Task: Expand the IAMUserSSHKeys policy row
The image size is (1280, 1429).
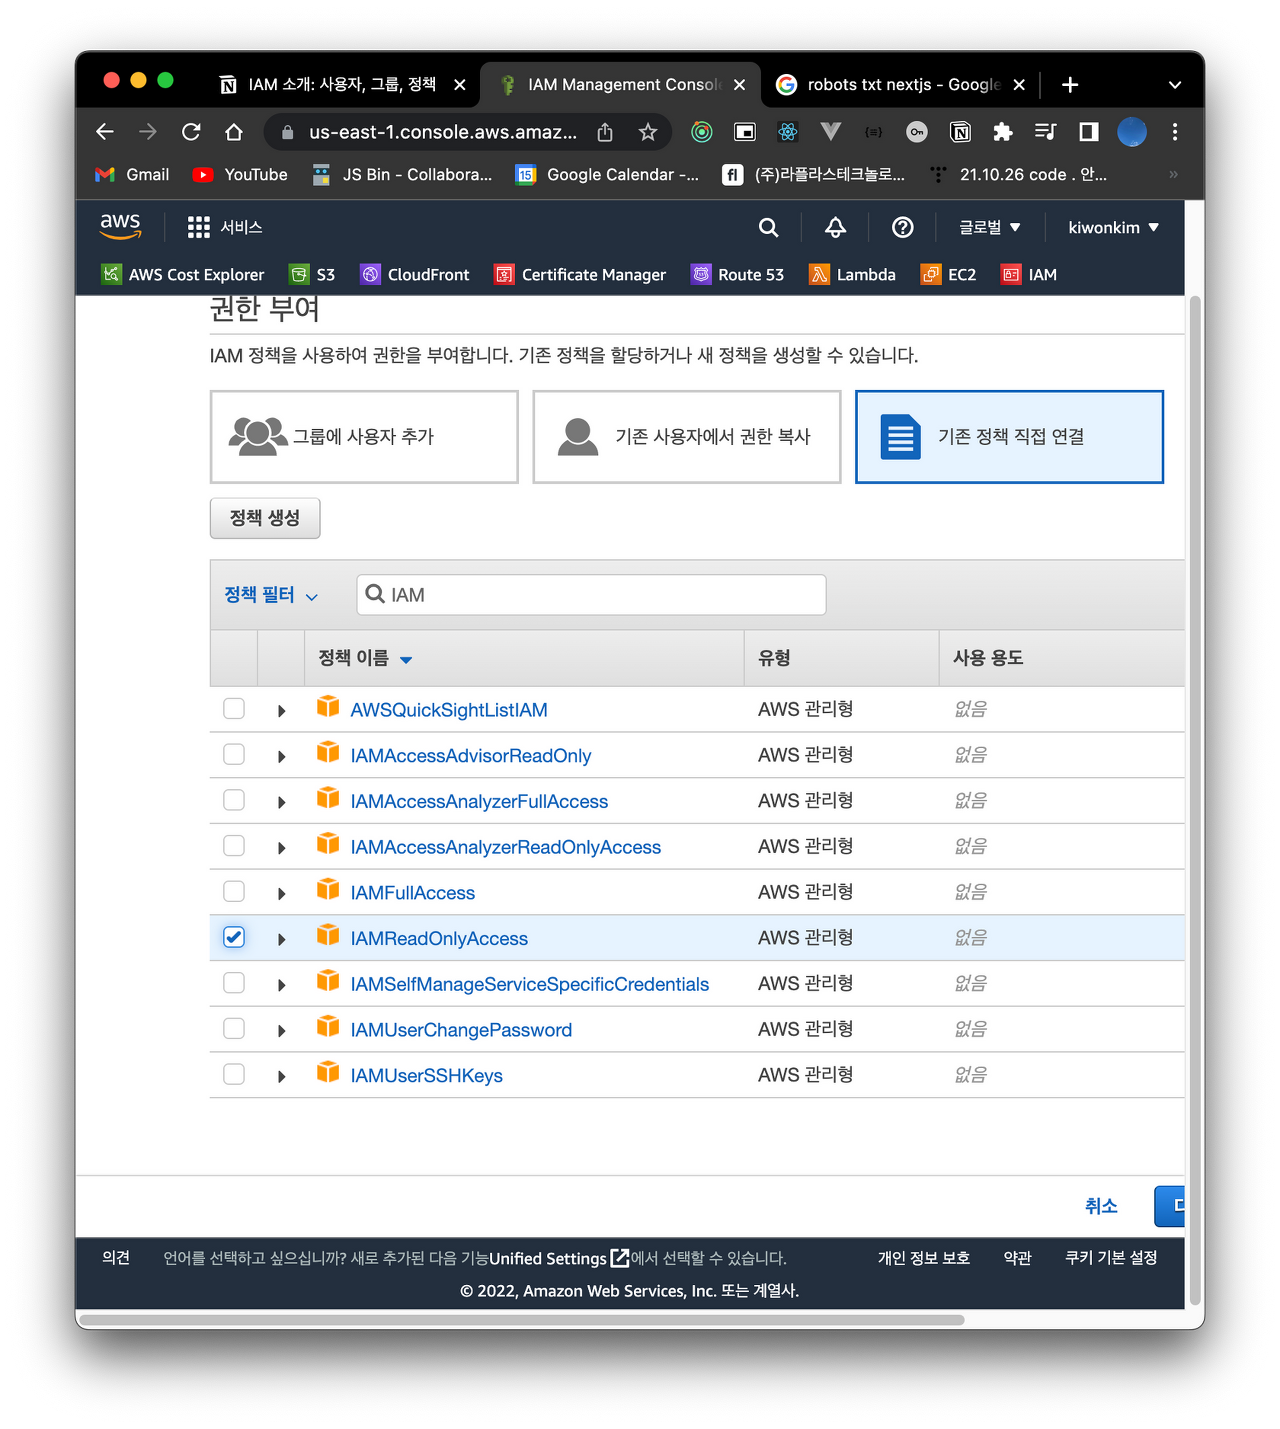Action: tap(282, 1077)
